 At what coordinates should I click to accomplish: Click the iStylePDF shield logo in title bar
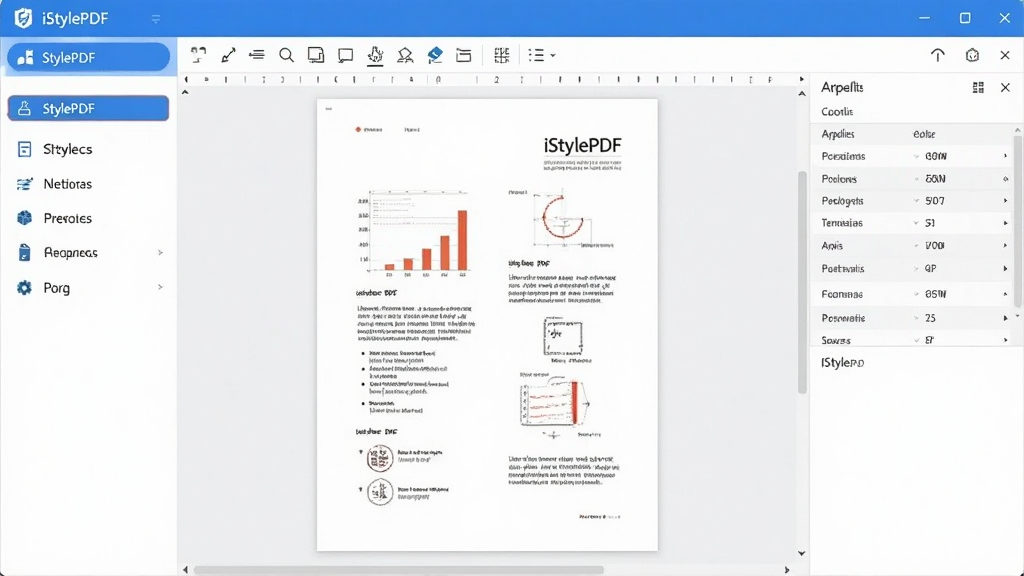click(x=24, y=18)
